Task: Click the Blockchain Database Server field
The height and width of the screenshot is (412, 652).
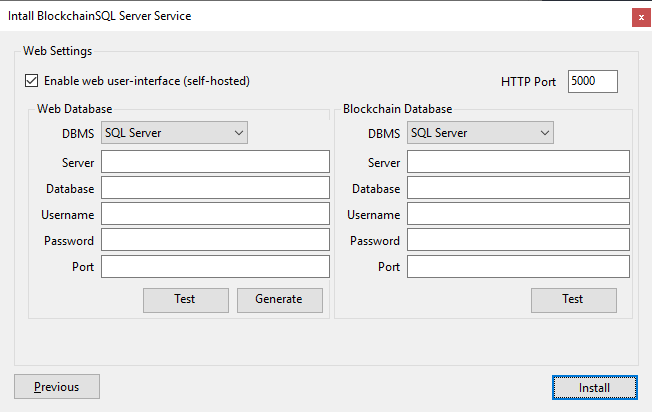Action: (518, 162)
